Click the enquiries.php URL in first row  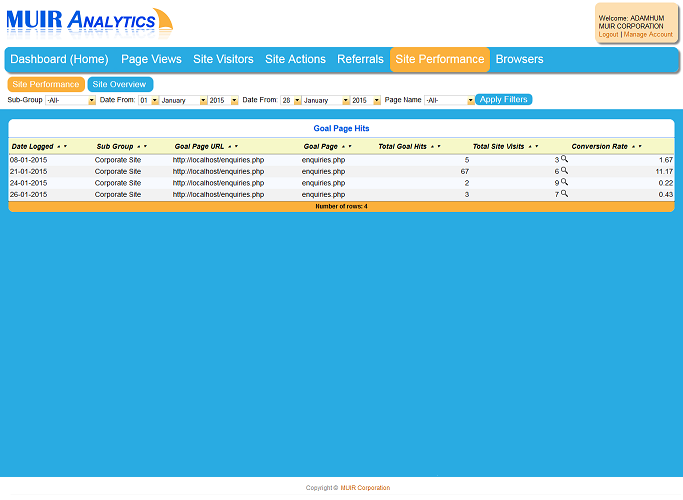coord(218,160)
